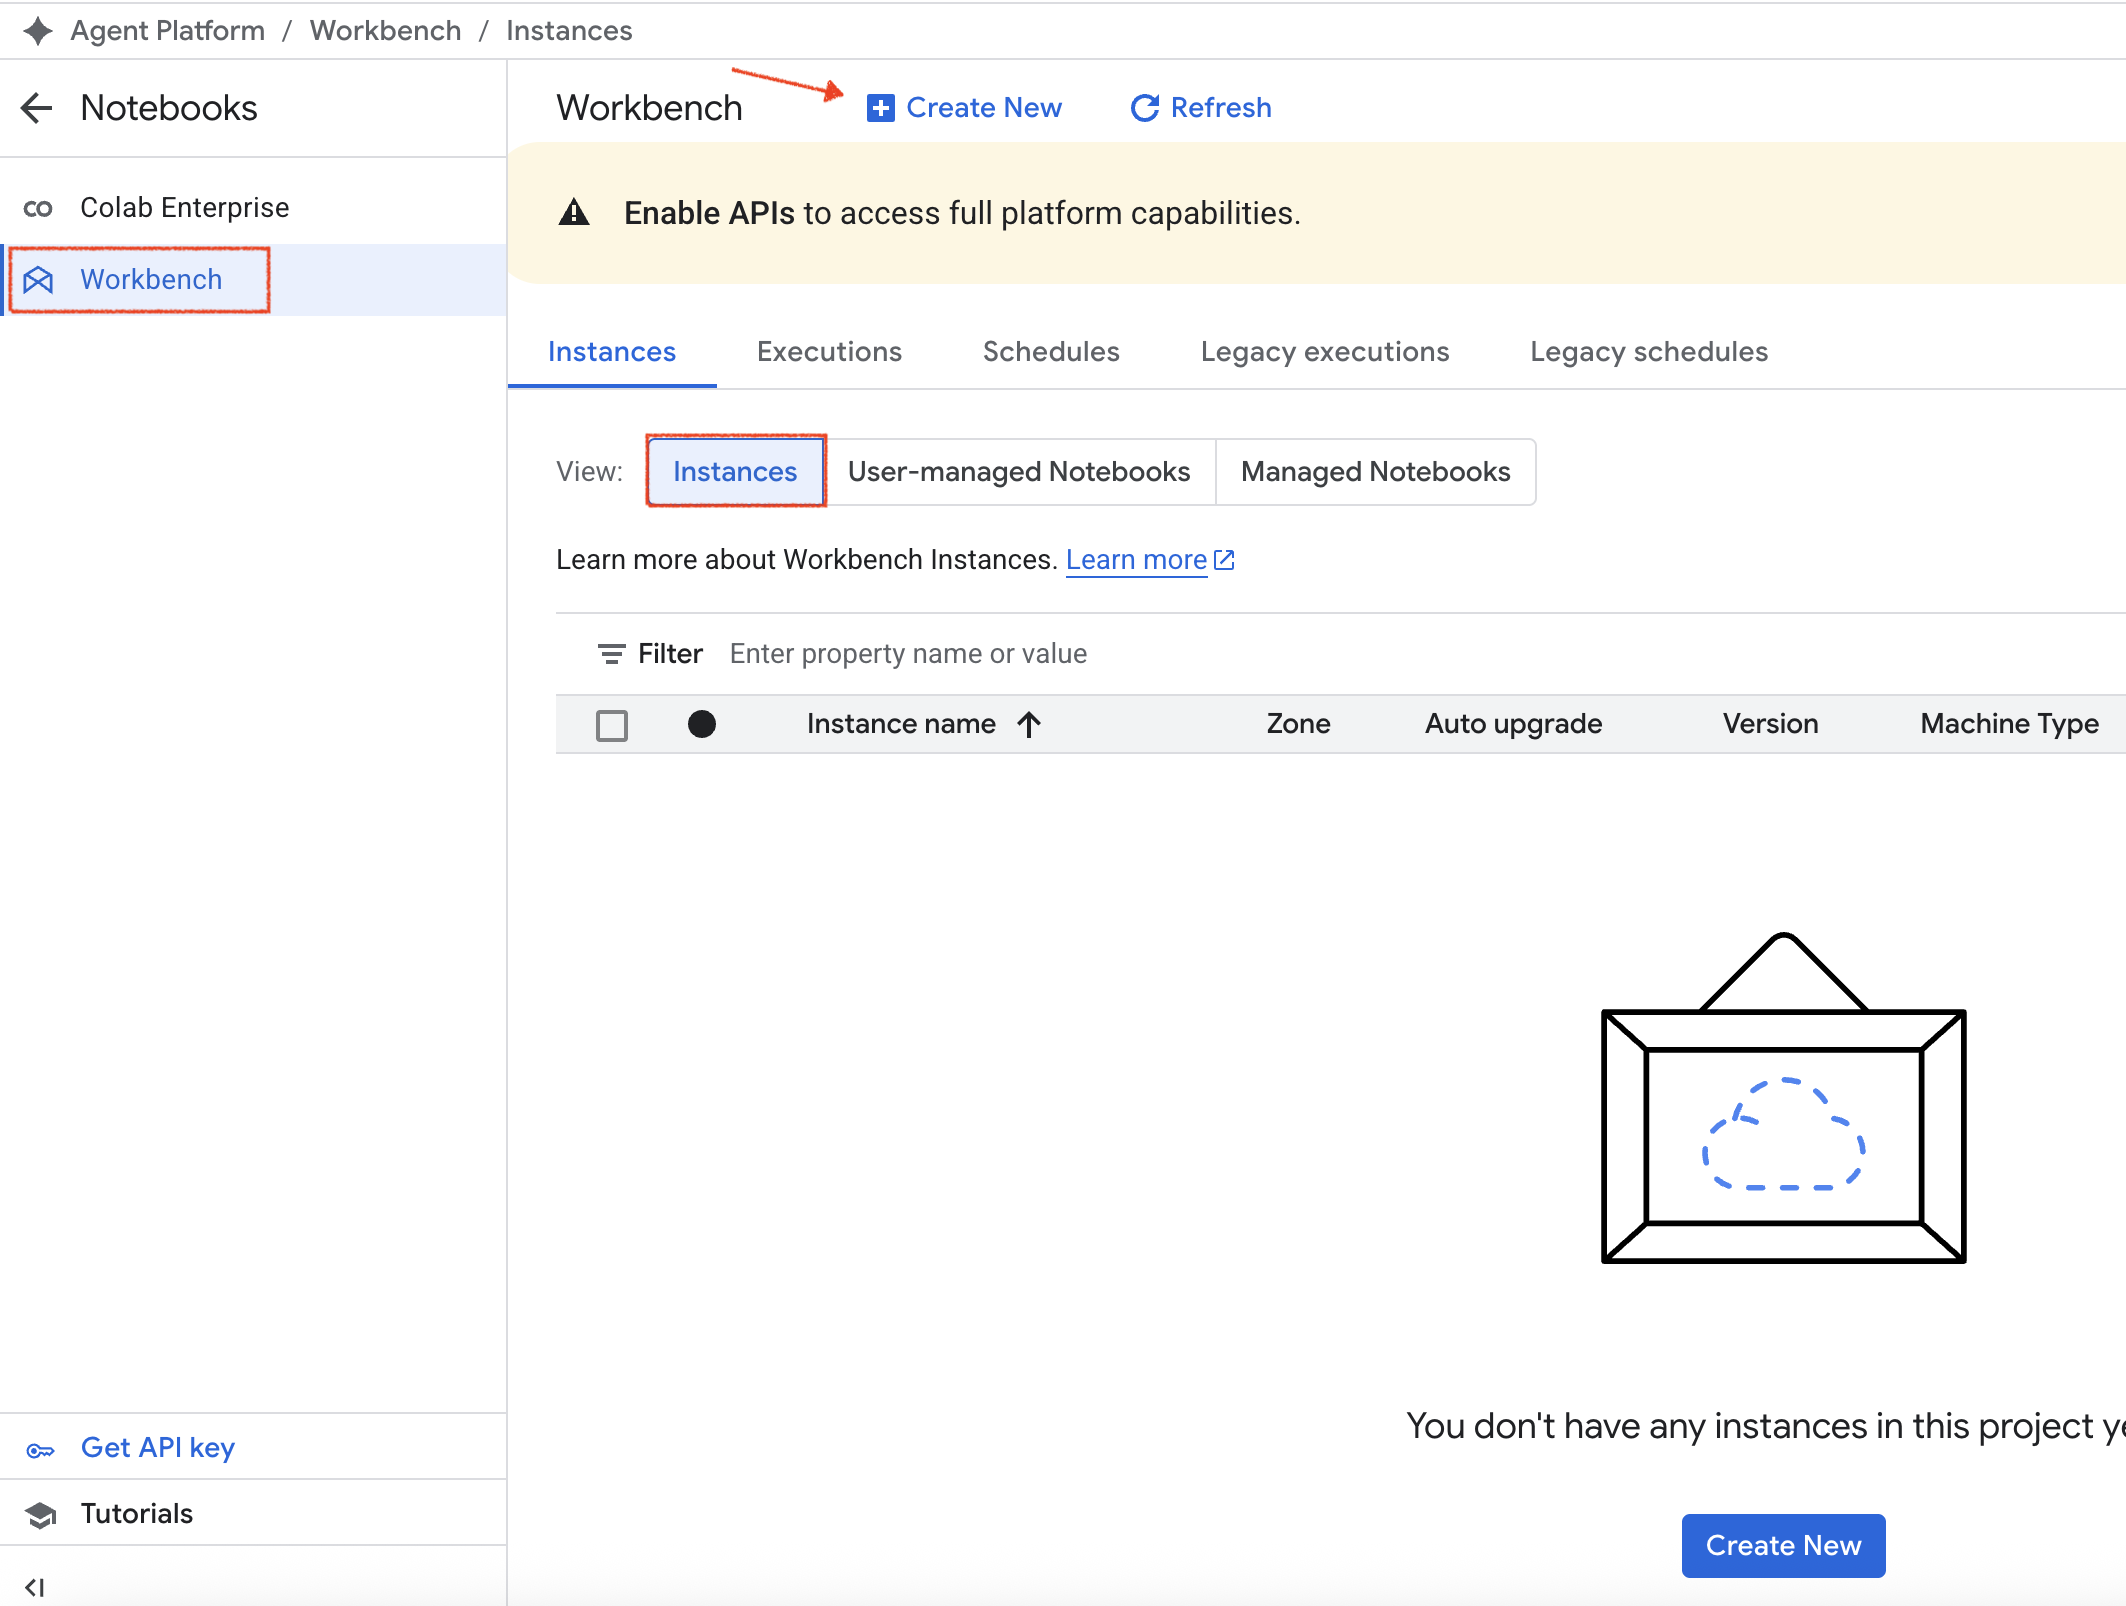This screenshot has width=2126, height=1606.
Task: Select the Managed Notebooks view
Action: (x=1376, y=472)
